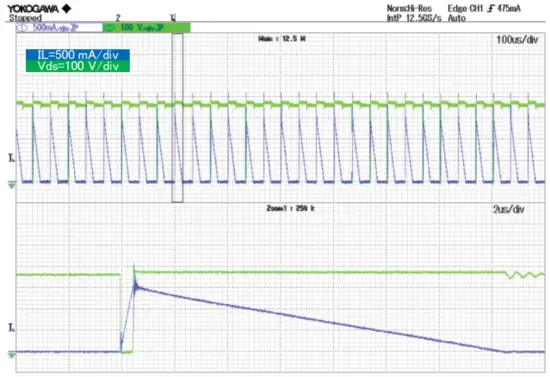Select the CH1 500mA/div channel label

(59, 28)
